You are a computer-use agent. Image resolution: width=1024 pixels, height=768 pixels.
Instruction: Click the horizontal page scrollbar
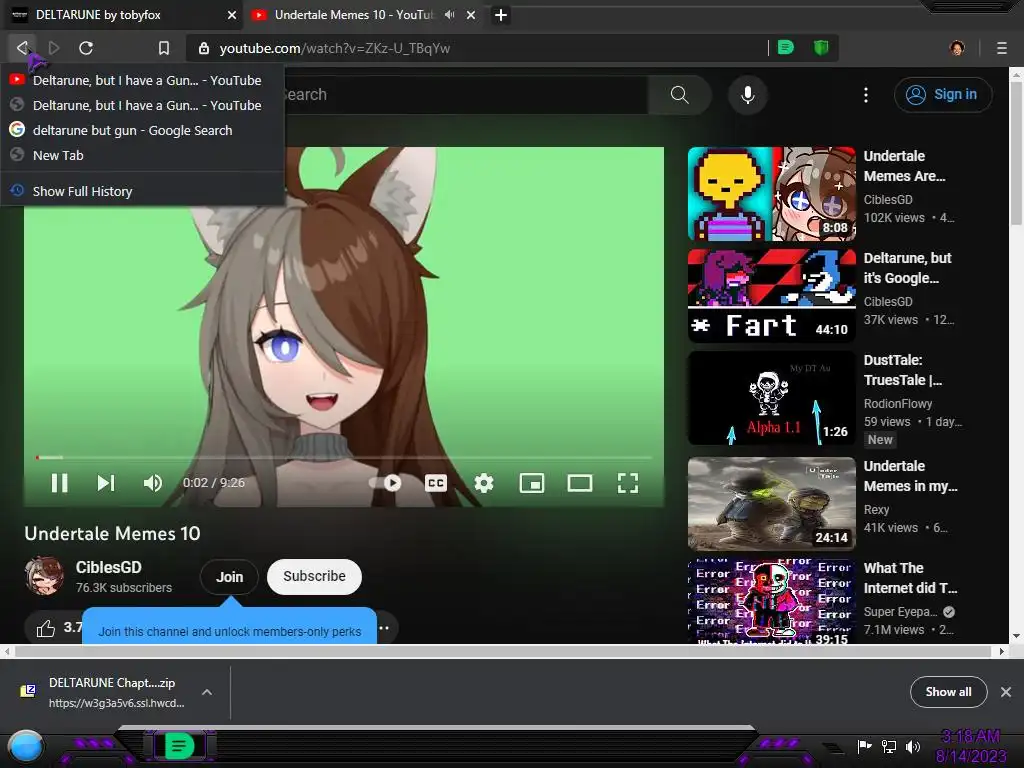pyautogui.click(x=503, y=651)
